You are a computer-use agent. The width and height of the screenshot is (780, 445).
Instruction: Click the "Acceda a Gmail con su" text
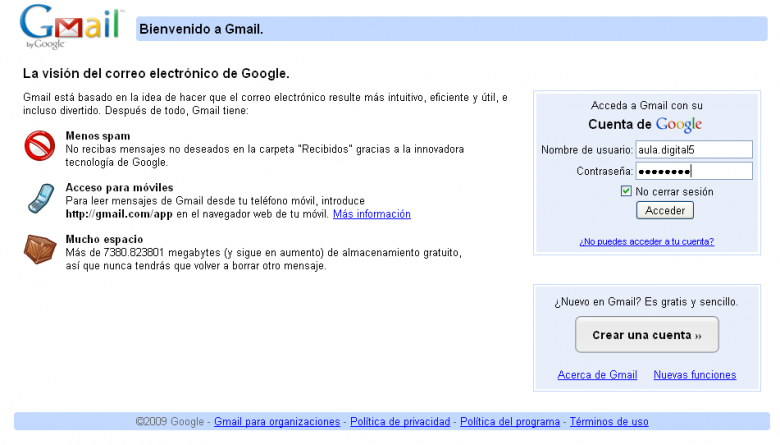click(647, 105)
